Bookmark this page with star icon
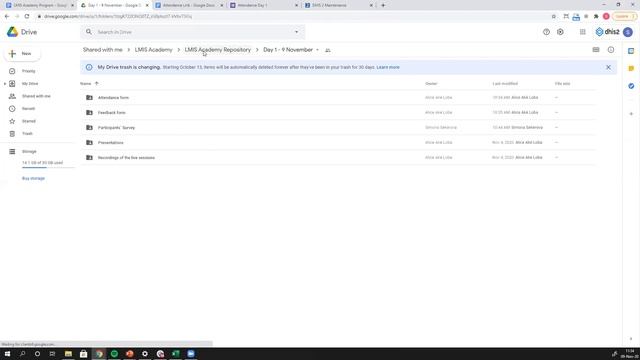Image resolution: width=640 pixels, height=360 pixels. [553, 16]
